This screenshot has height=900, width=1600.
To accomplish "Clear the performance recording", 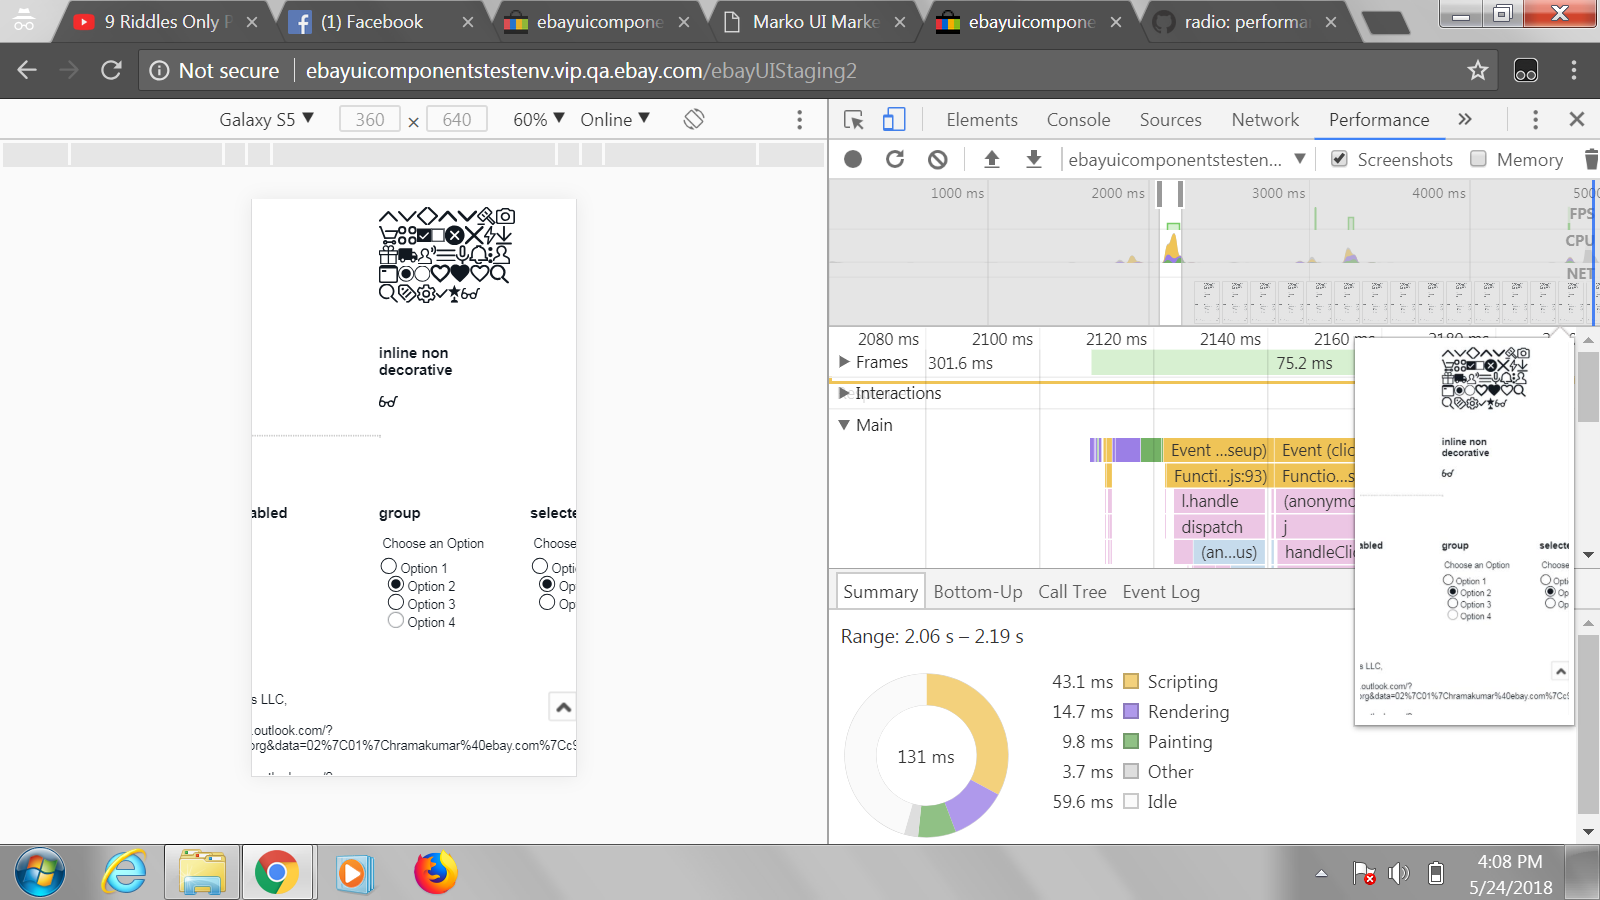I will pos(937,159).
